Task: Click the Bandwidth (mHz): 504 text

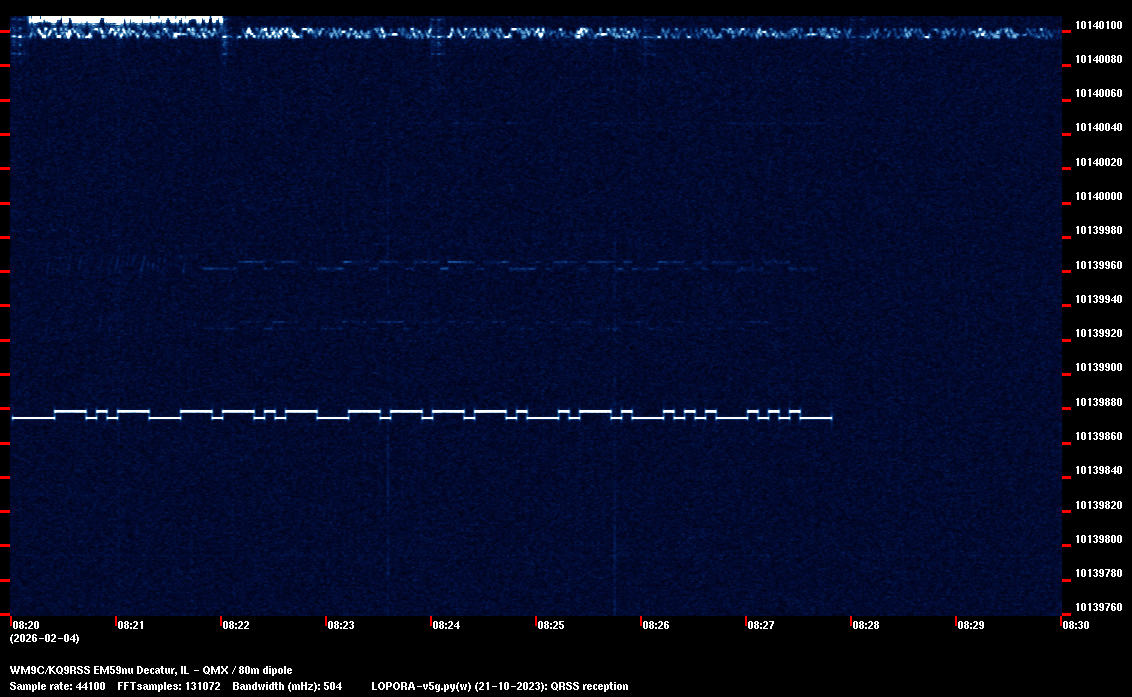Action: click(287, 686)
